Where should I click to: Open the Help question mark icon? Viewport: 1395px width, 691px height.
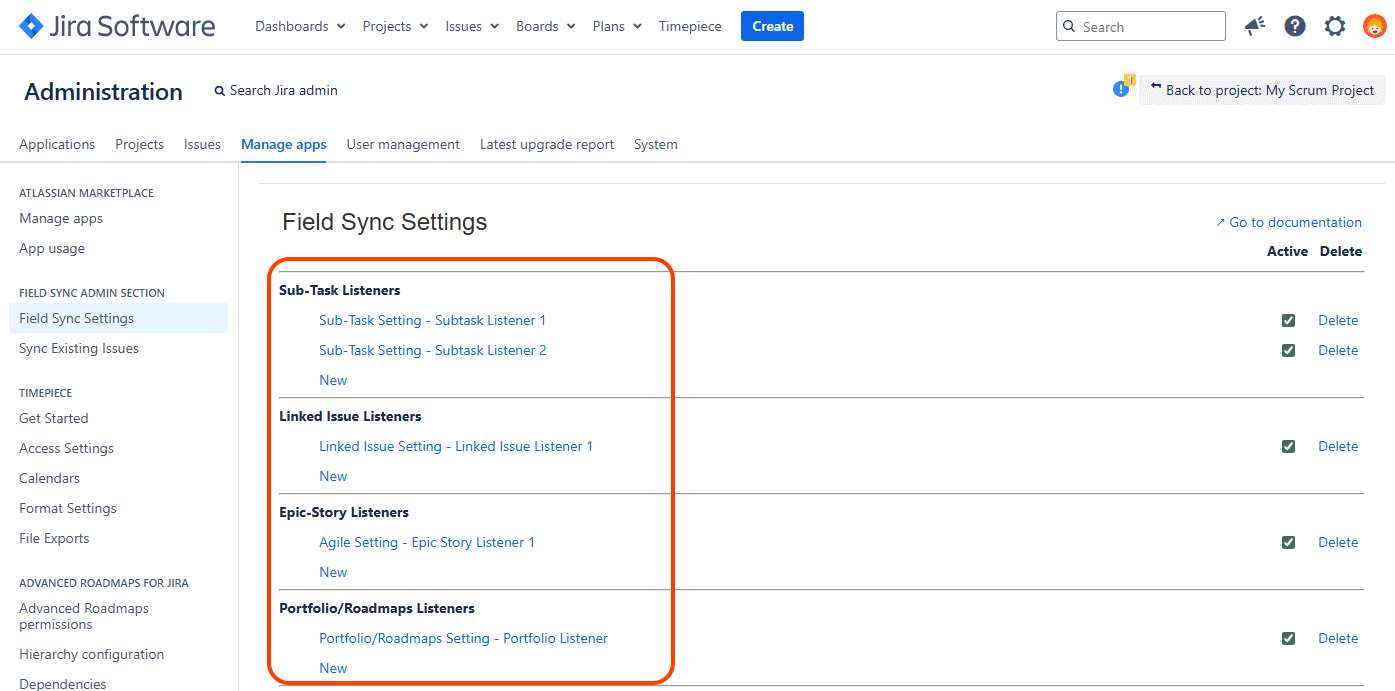click(x=1295, y=26)
